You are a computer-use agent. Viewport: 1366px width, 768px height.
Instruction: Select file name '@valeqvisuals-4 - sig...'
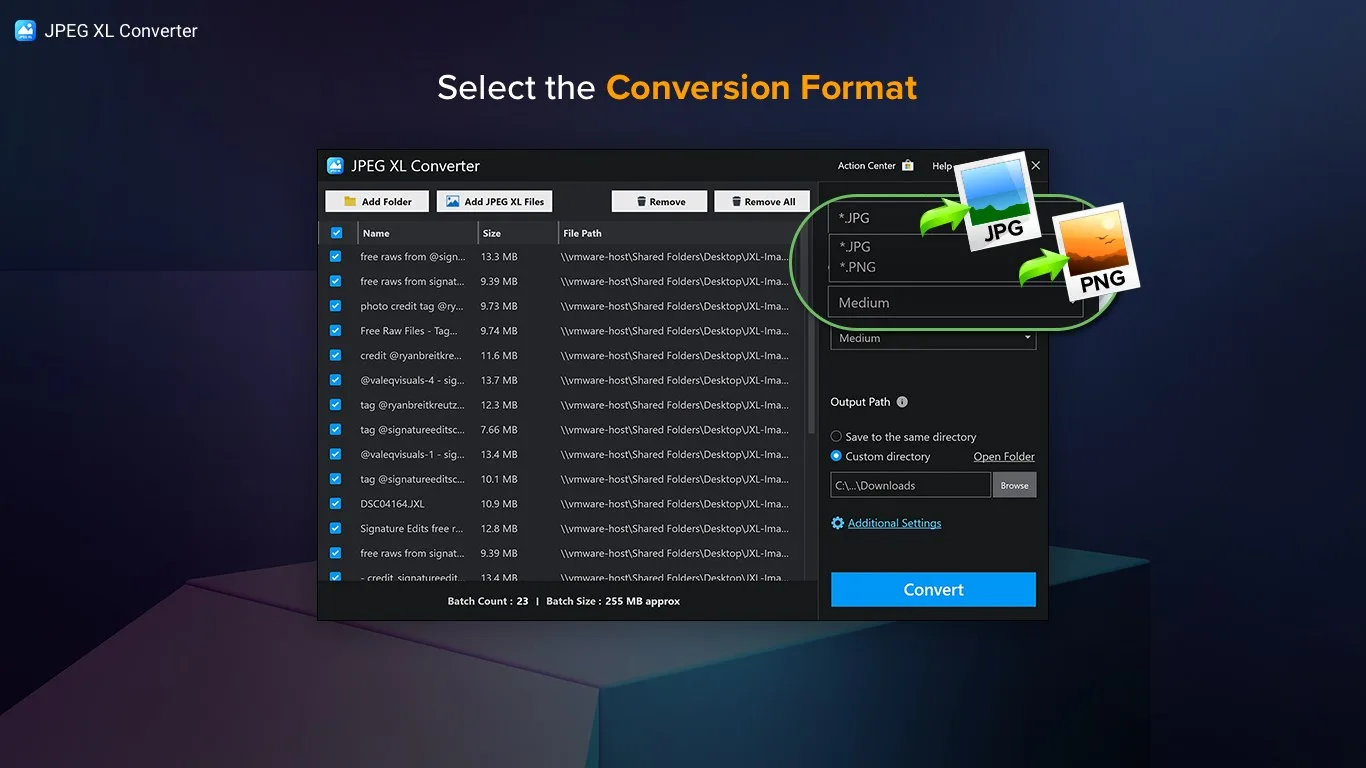coord(412,380)
